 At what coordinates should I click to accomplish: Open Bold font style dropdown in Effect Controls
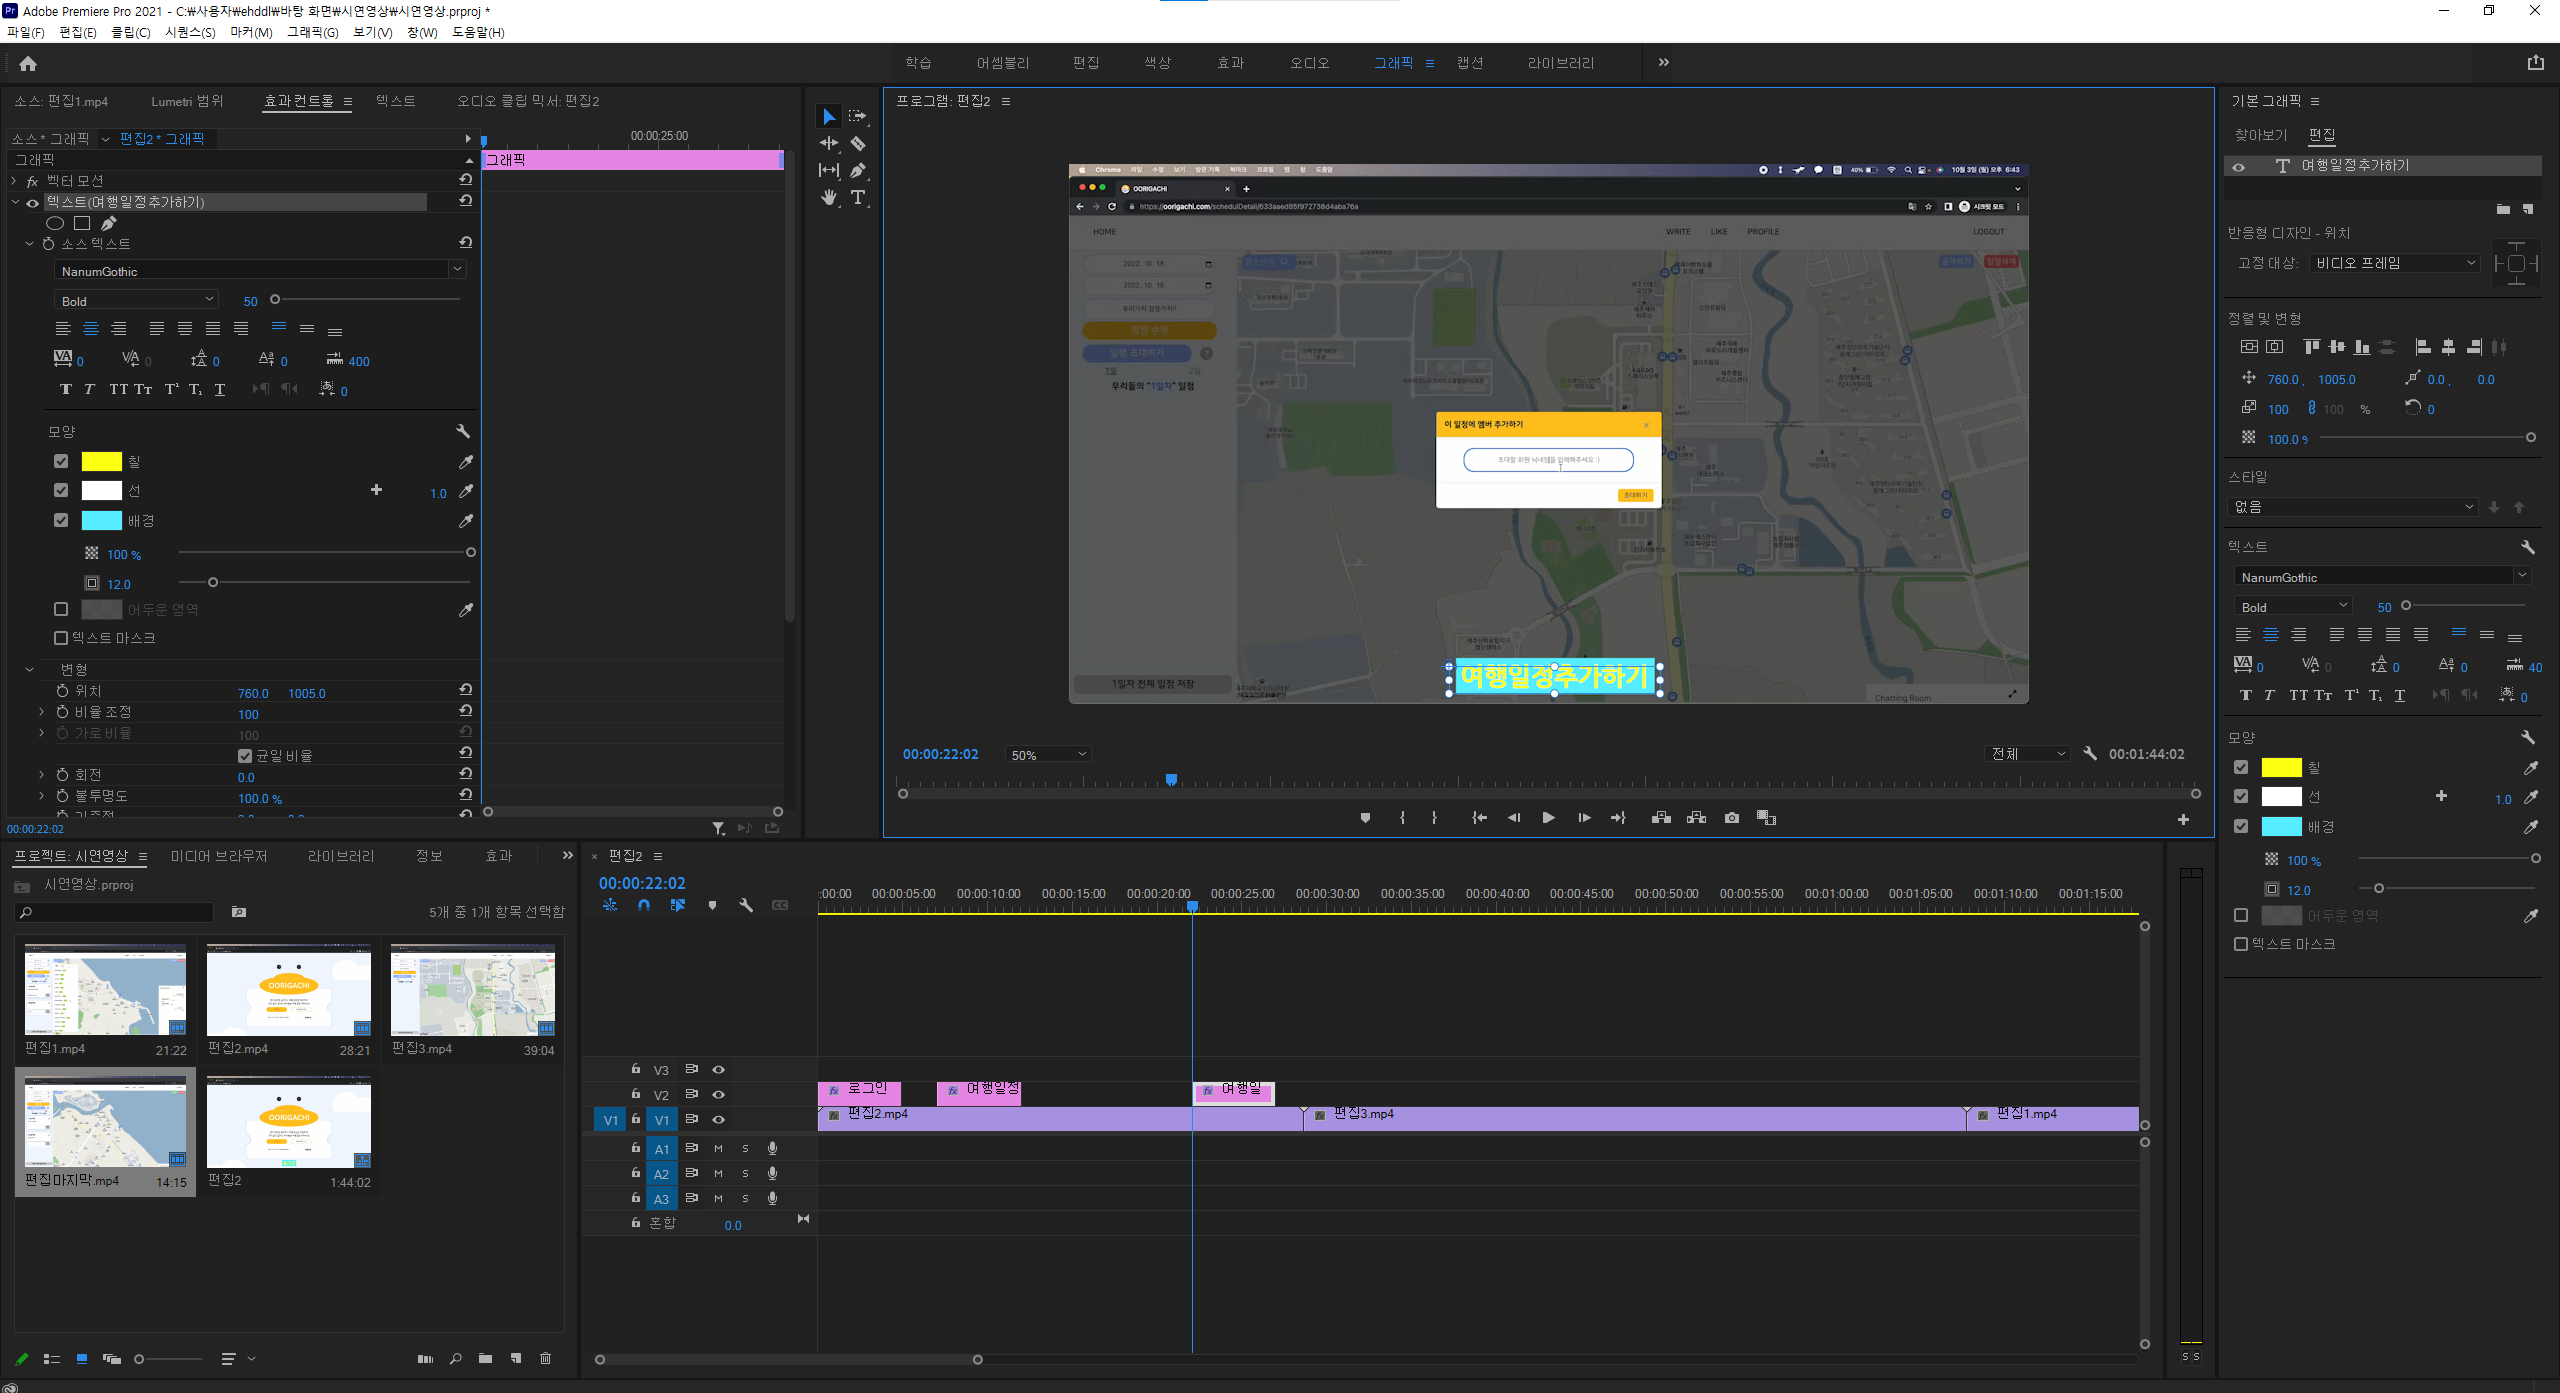click(136, 301)
